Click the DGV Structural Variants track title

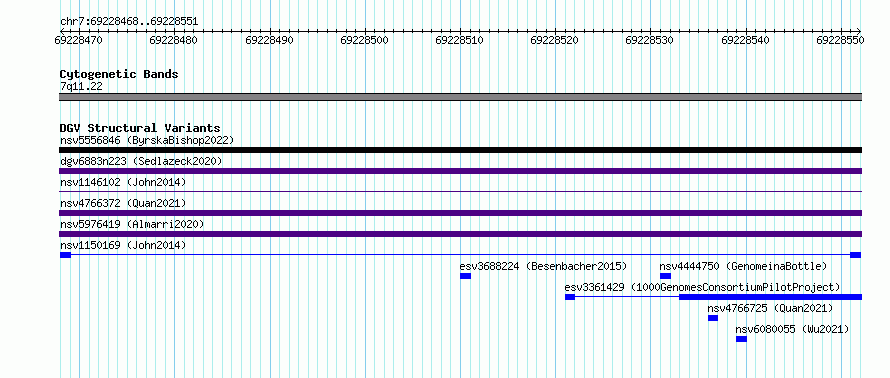pos(140,128)
